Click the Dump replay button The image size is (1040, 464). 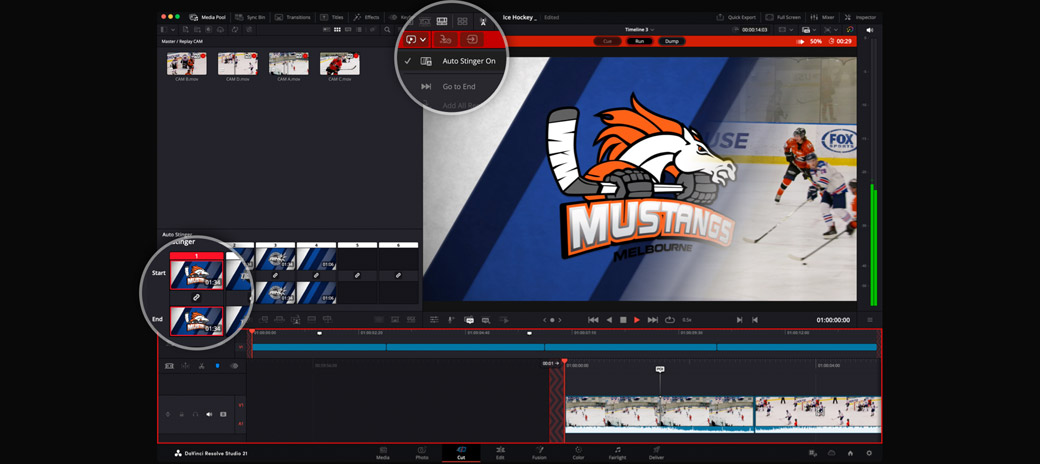671,41
